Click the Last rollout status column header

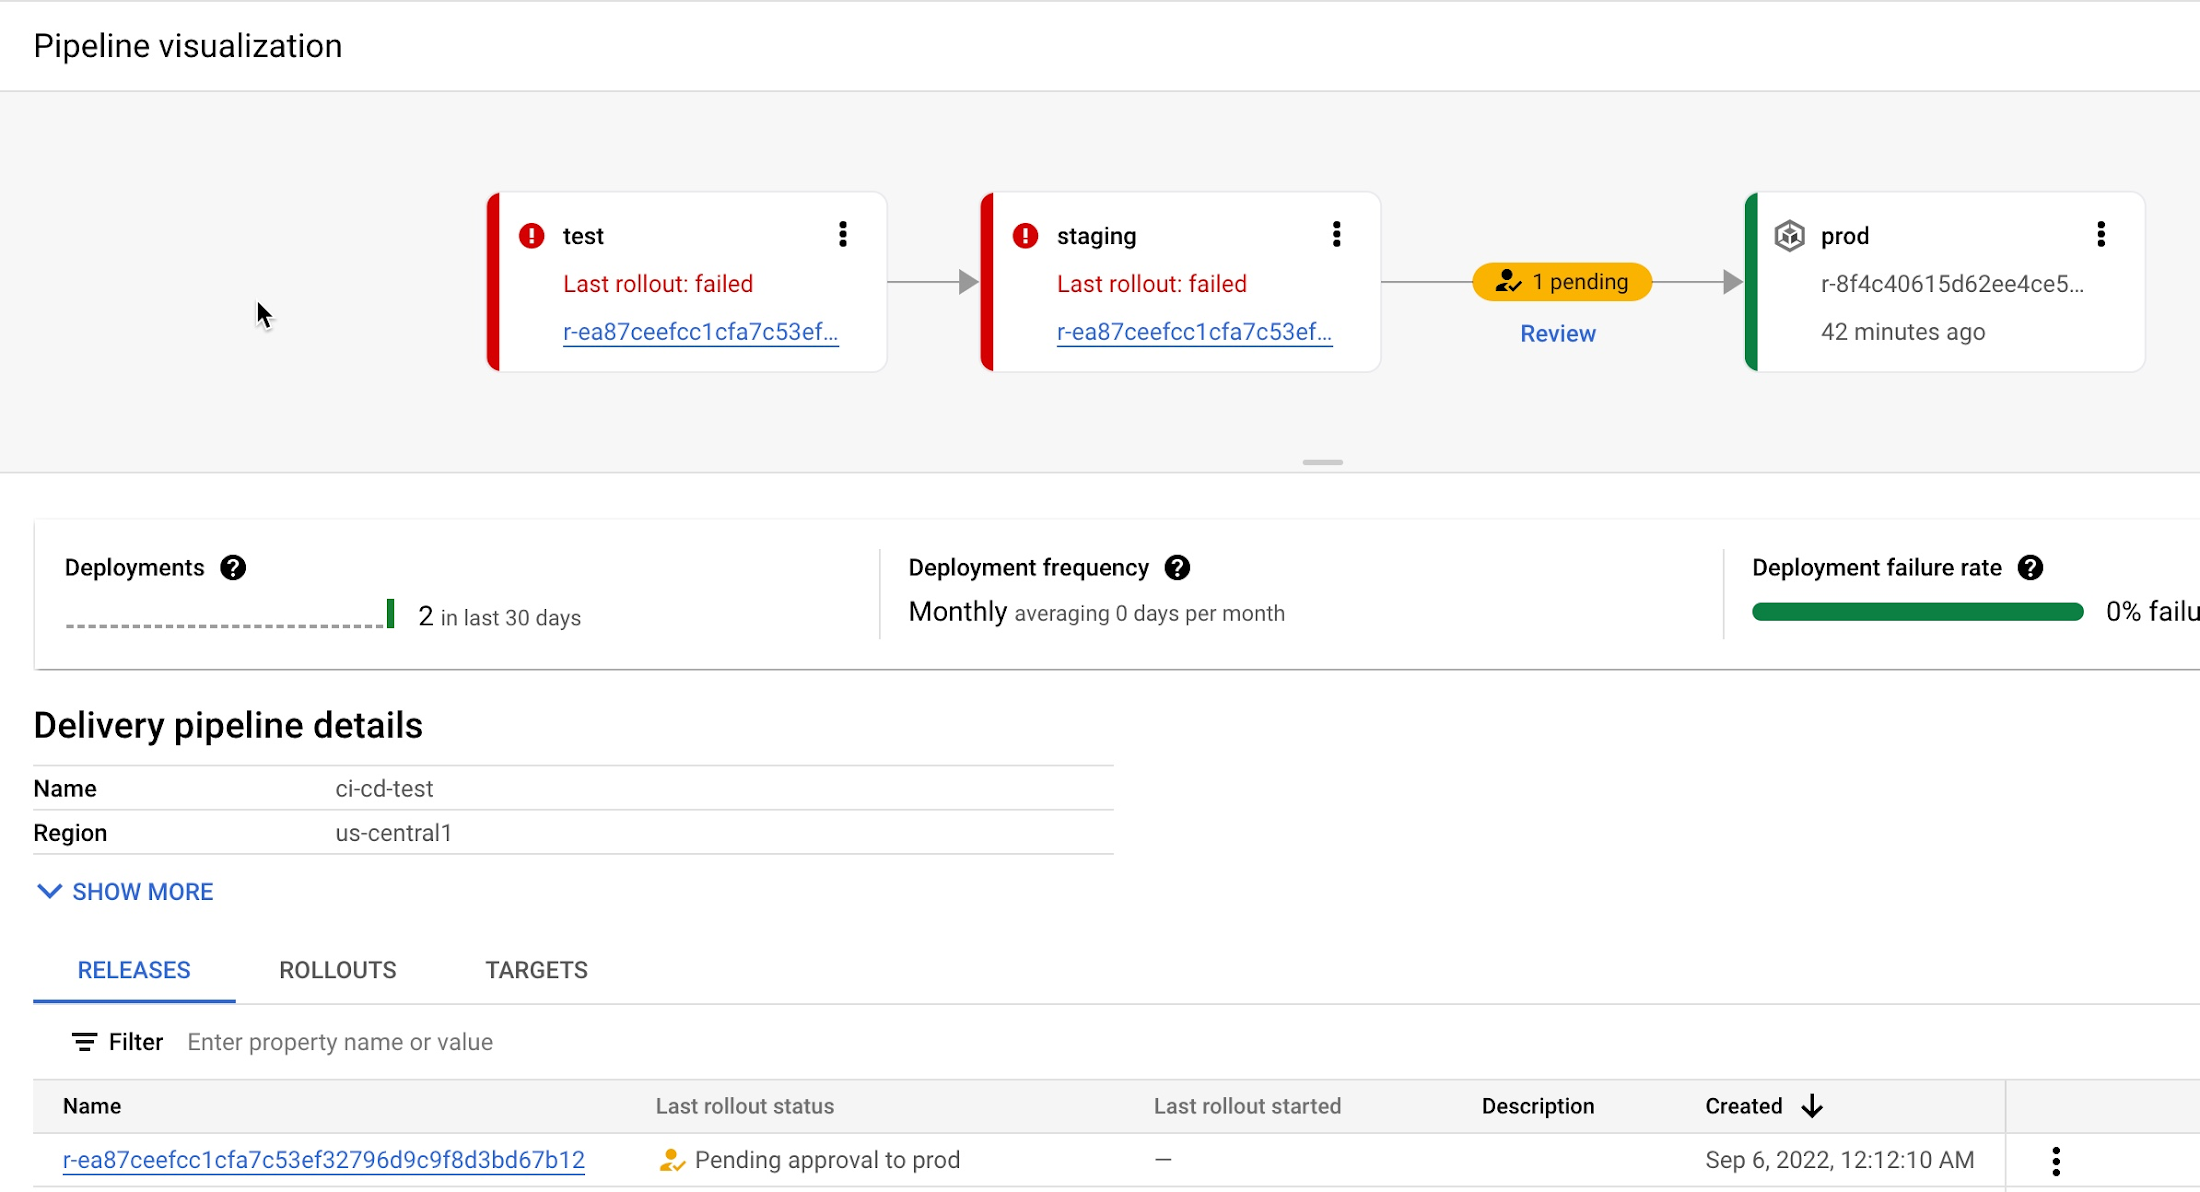[x=745, y=1106]
